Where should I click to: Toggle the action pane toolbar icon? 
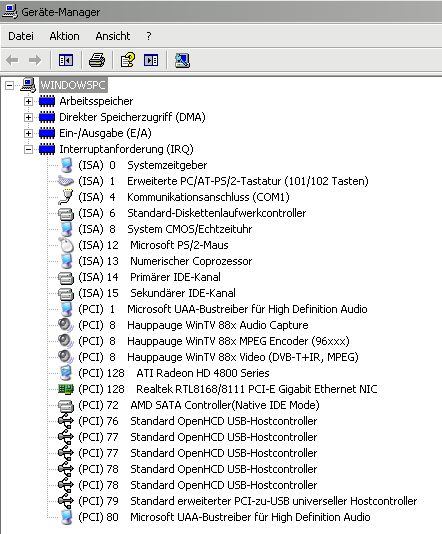click(x=151, y=61)
